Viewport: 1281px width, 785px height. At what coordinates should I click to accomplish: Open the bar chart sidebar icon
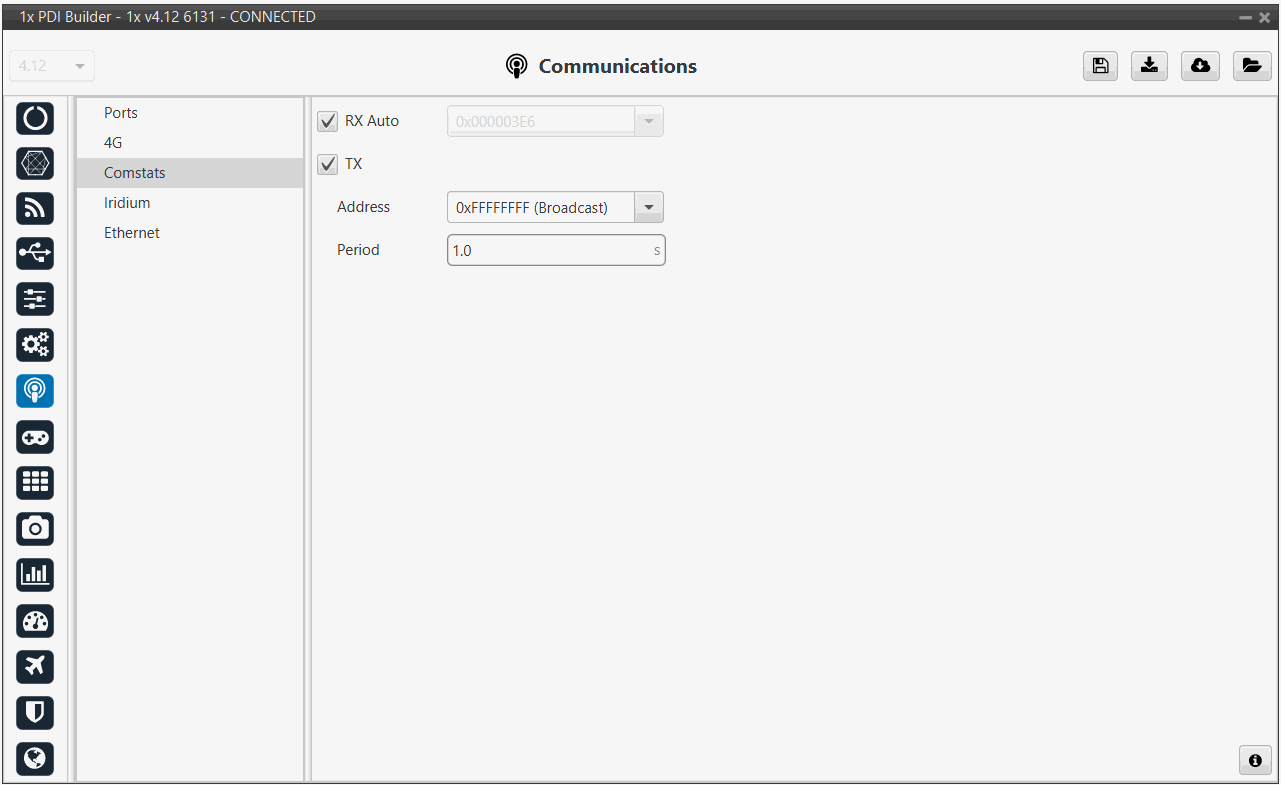point(35,574)
